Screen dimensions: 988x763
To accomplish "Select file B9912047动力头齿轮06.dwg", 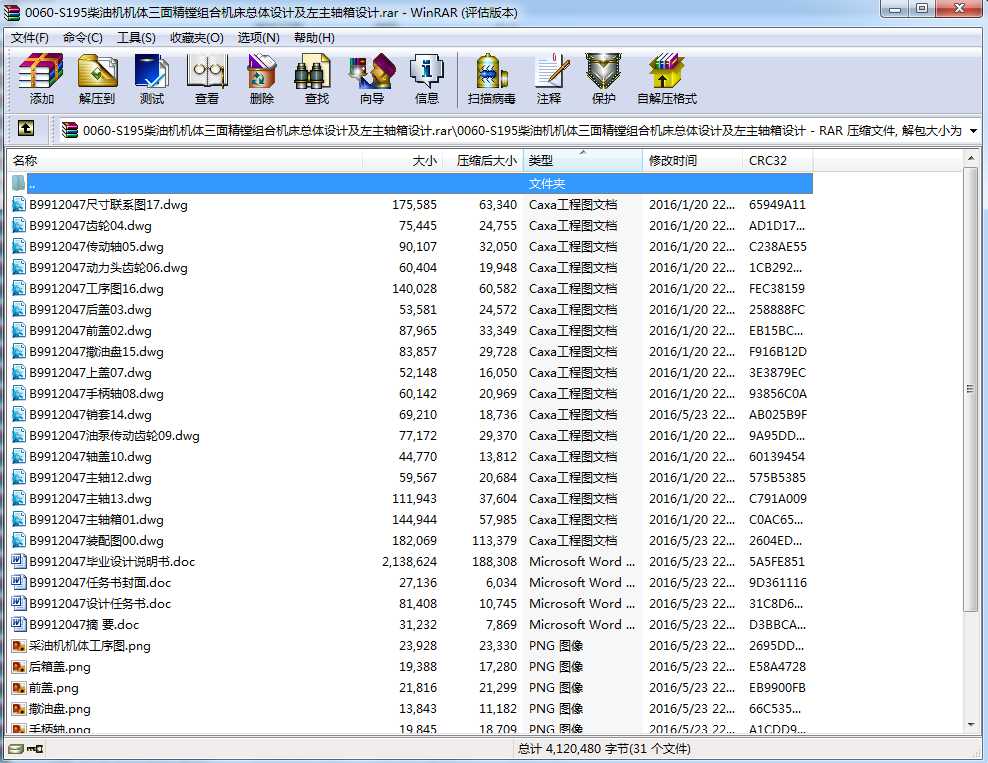I will point(108,267).
